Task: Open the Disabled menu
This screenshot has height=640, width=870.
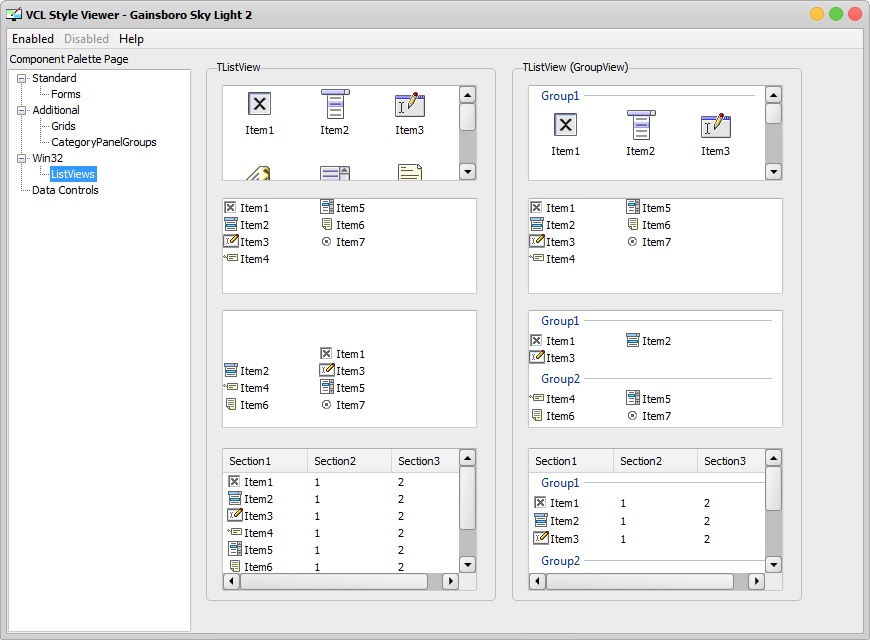Action: (86, 39)
